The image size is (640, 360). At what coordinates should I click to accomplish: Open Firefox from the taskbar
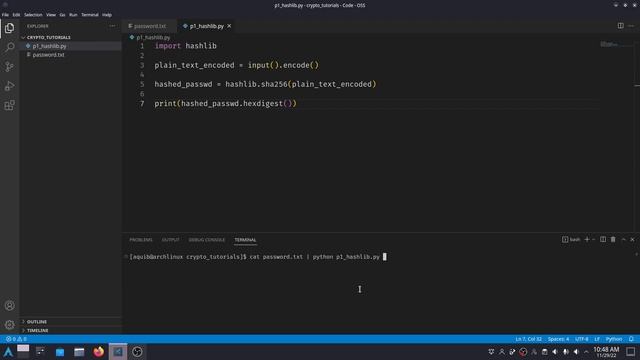98,352
